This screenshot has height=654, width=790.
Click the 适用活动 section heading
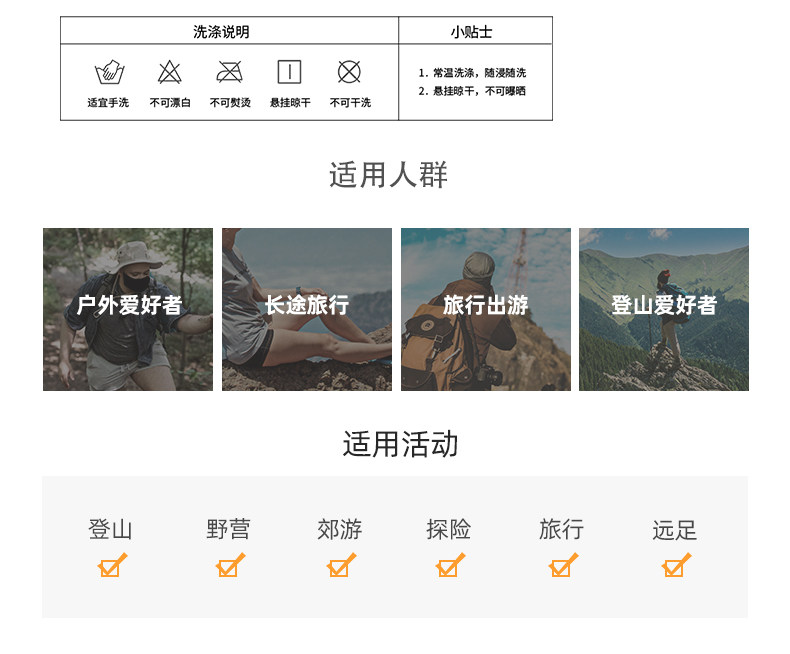point(401,444)
